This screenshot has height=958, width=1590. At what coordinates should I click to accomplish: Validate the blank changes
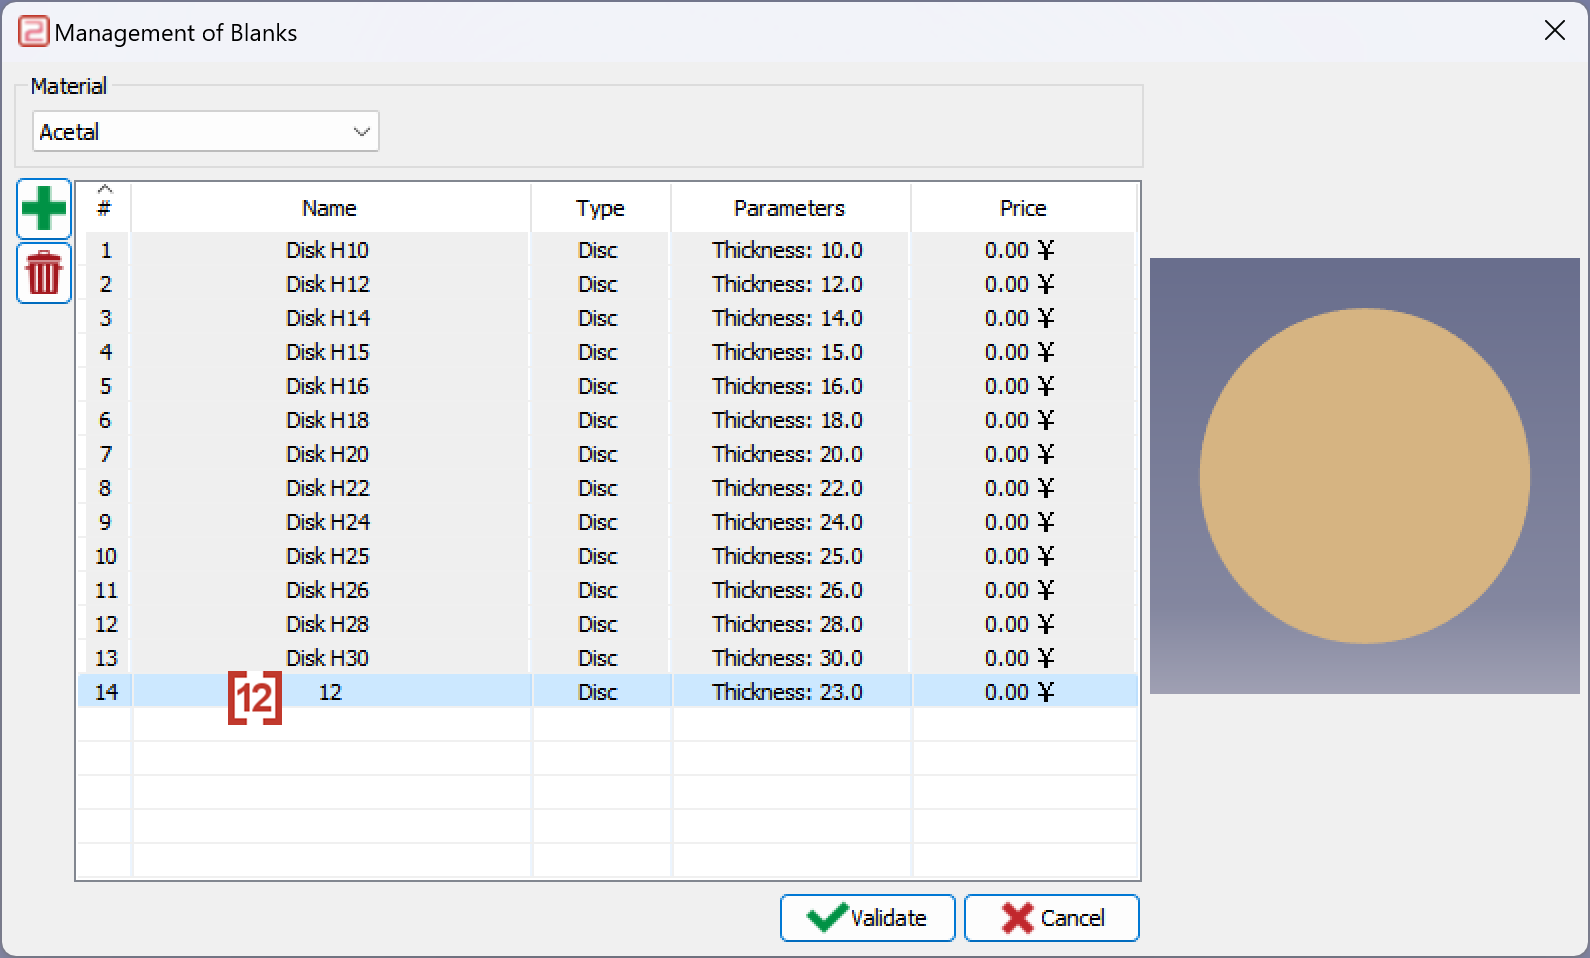click(868, 918)
